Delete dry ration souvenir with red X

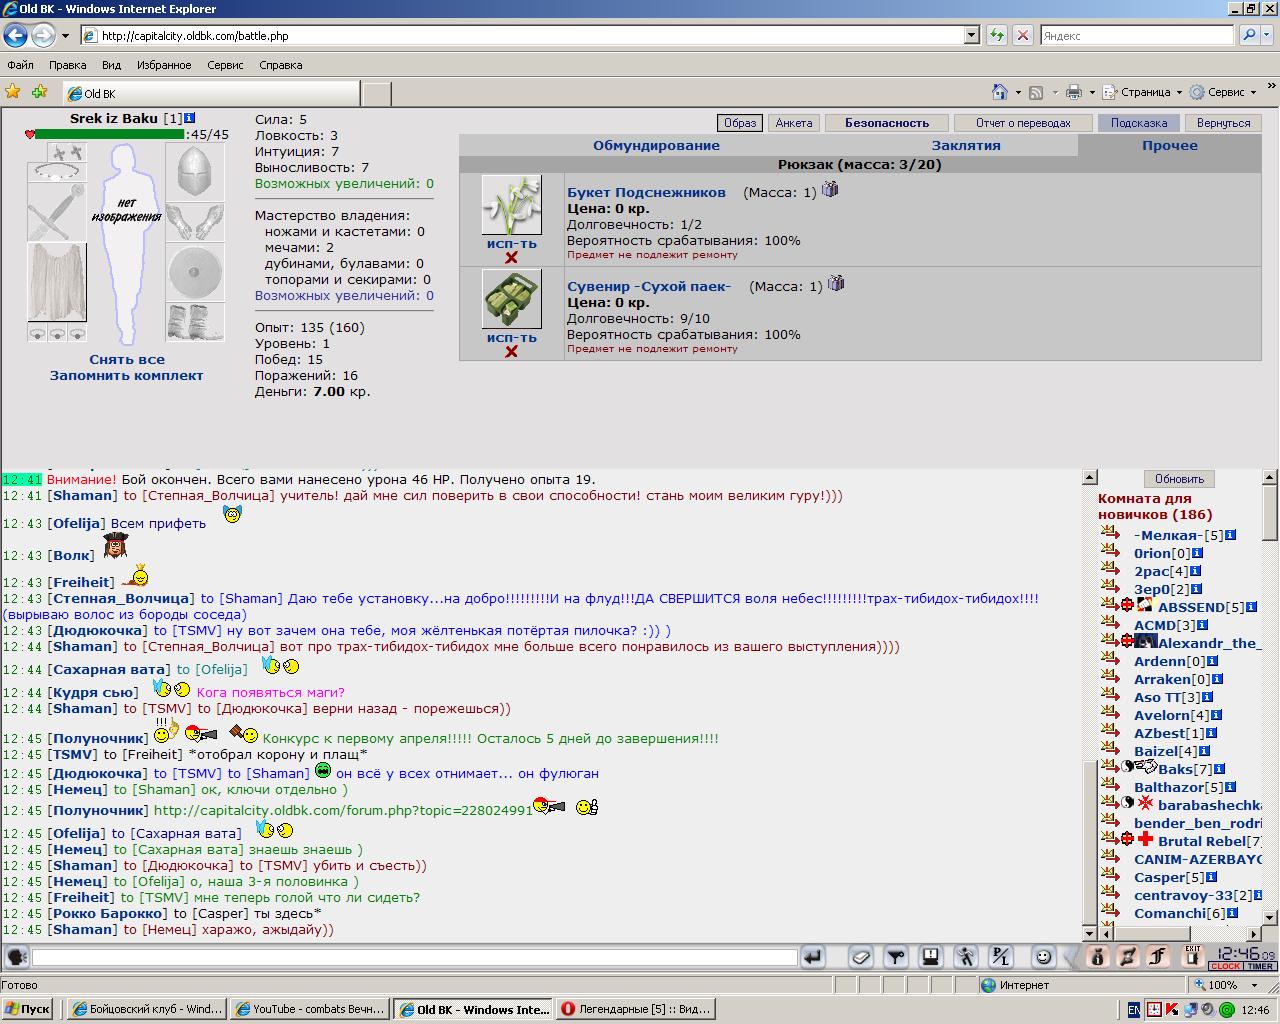tap(511, 352)
